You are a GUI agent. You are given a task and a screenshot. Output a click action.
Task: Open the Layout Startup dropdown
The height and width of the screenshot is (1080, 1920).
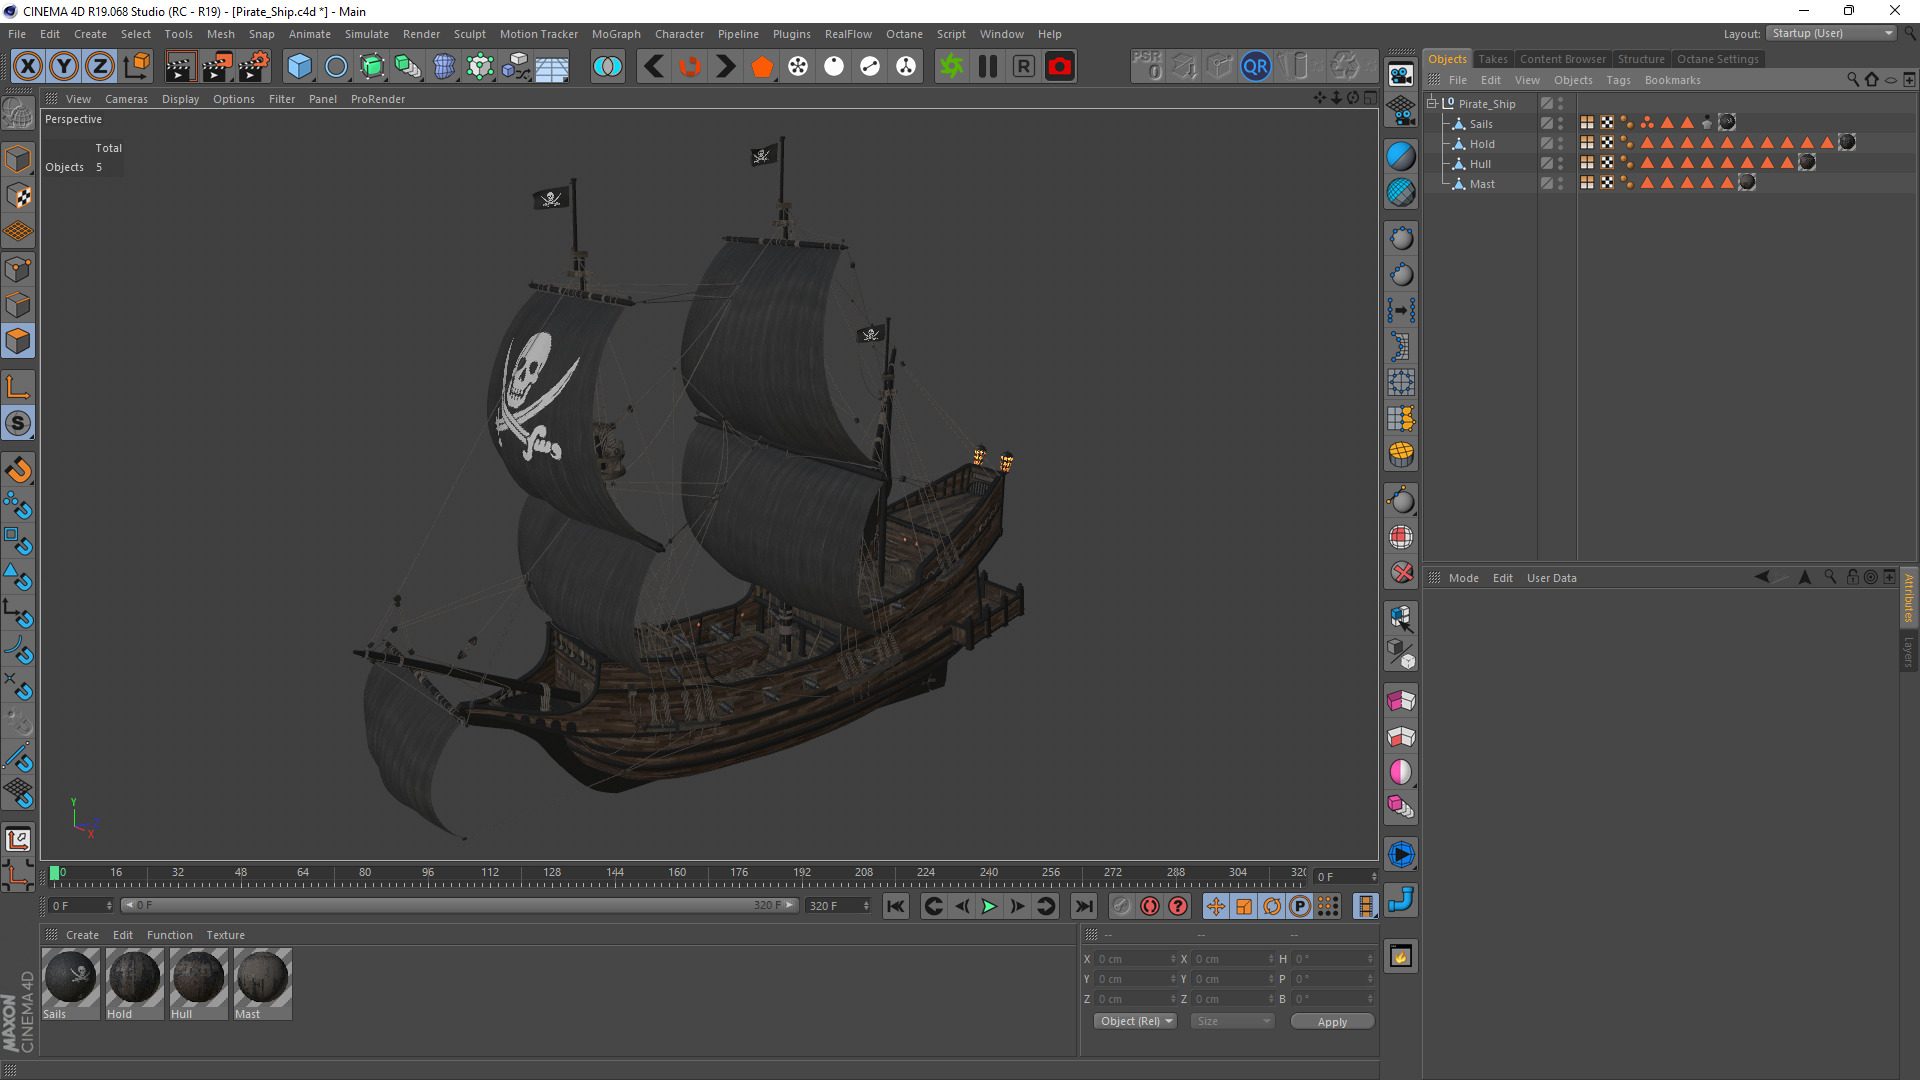(x=1832, y=34)
